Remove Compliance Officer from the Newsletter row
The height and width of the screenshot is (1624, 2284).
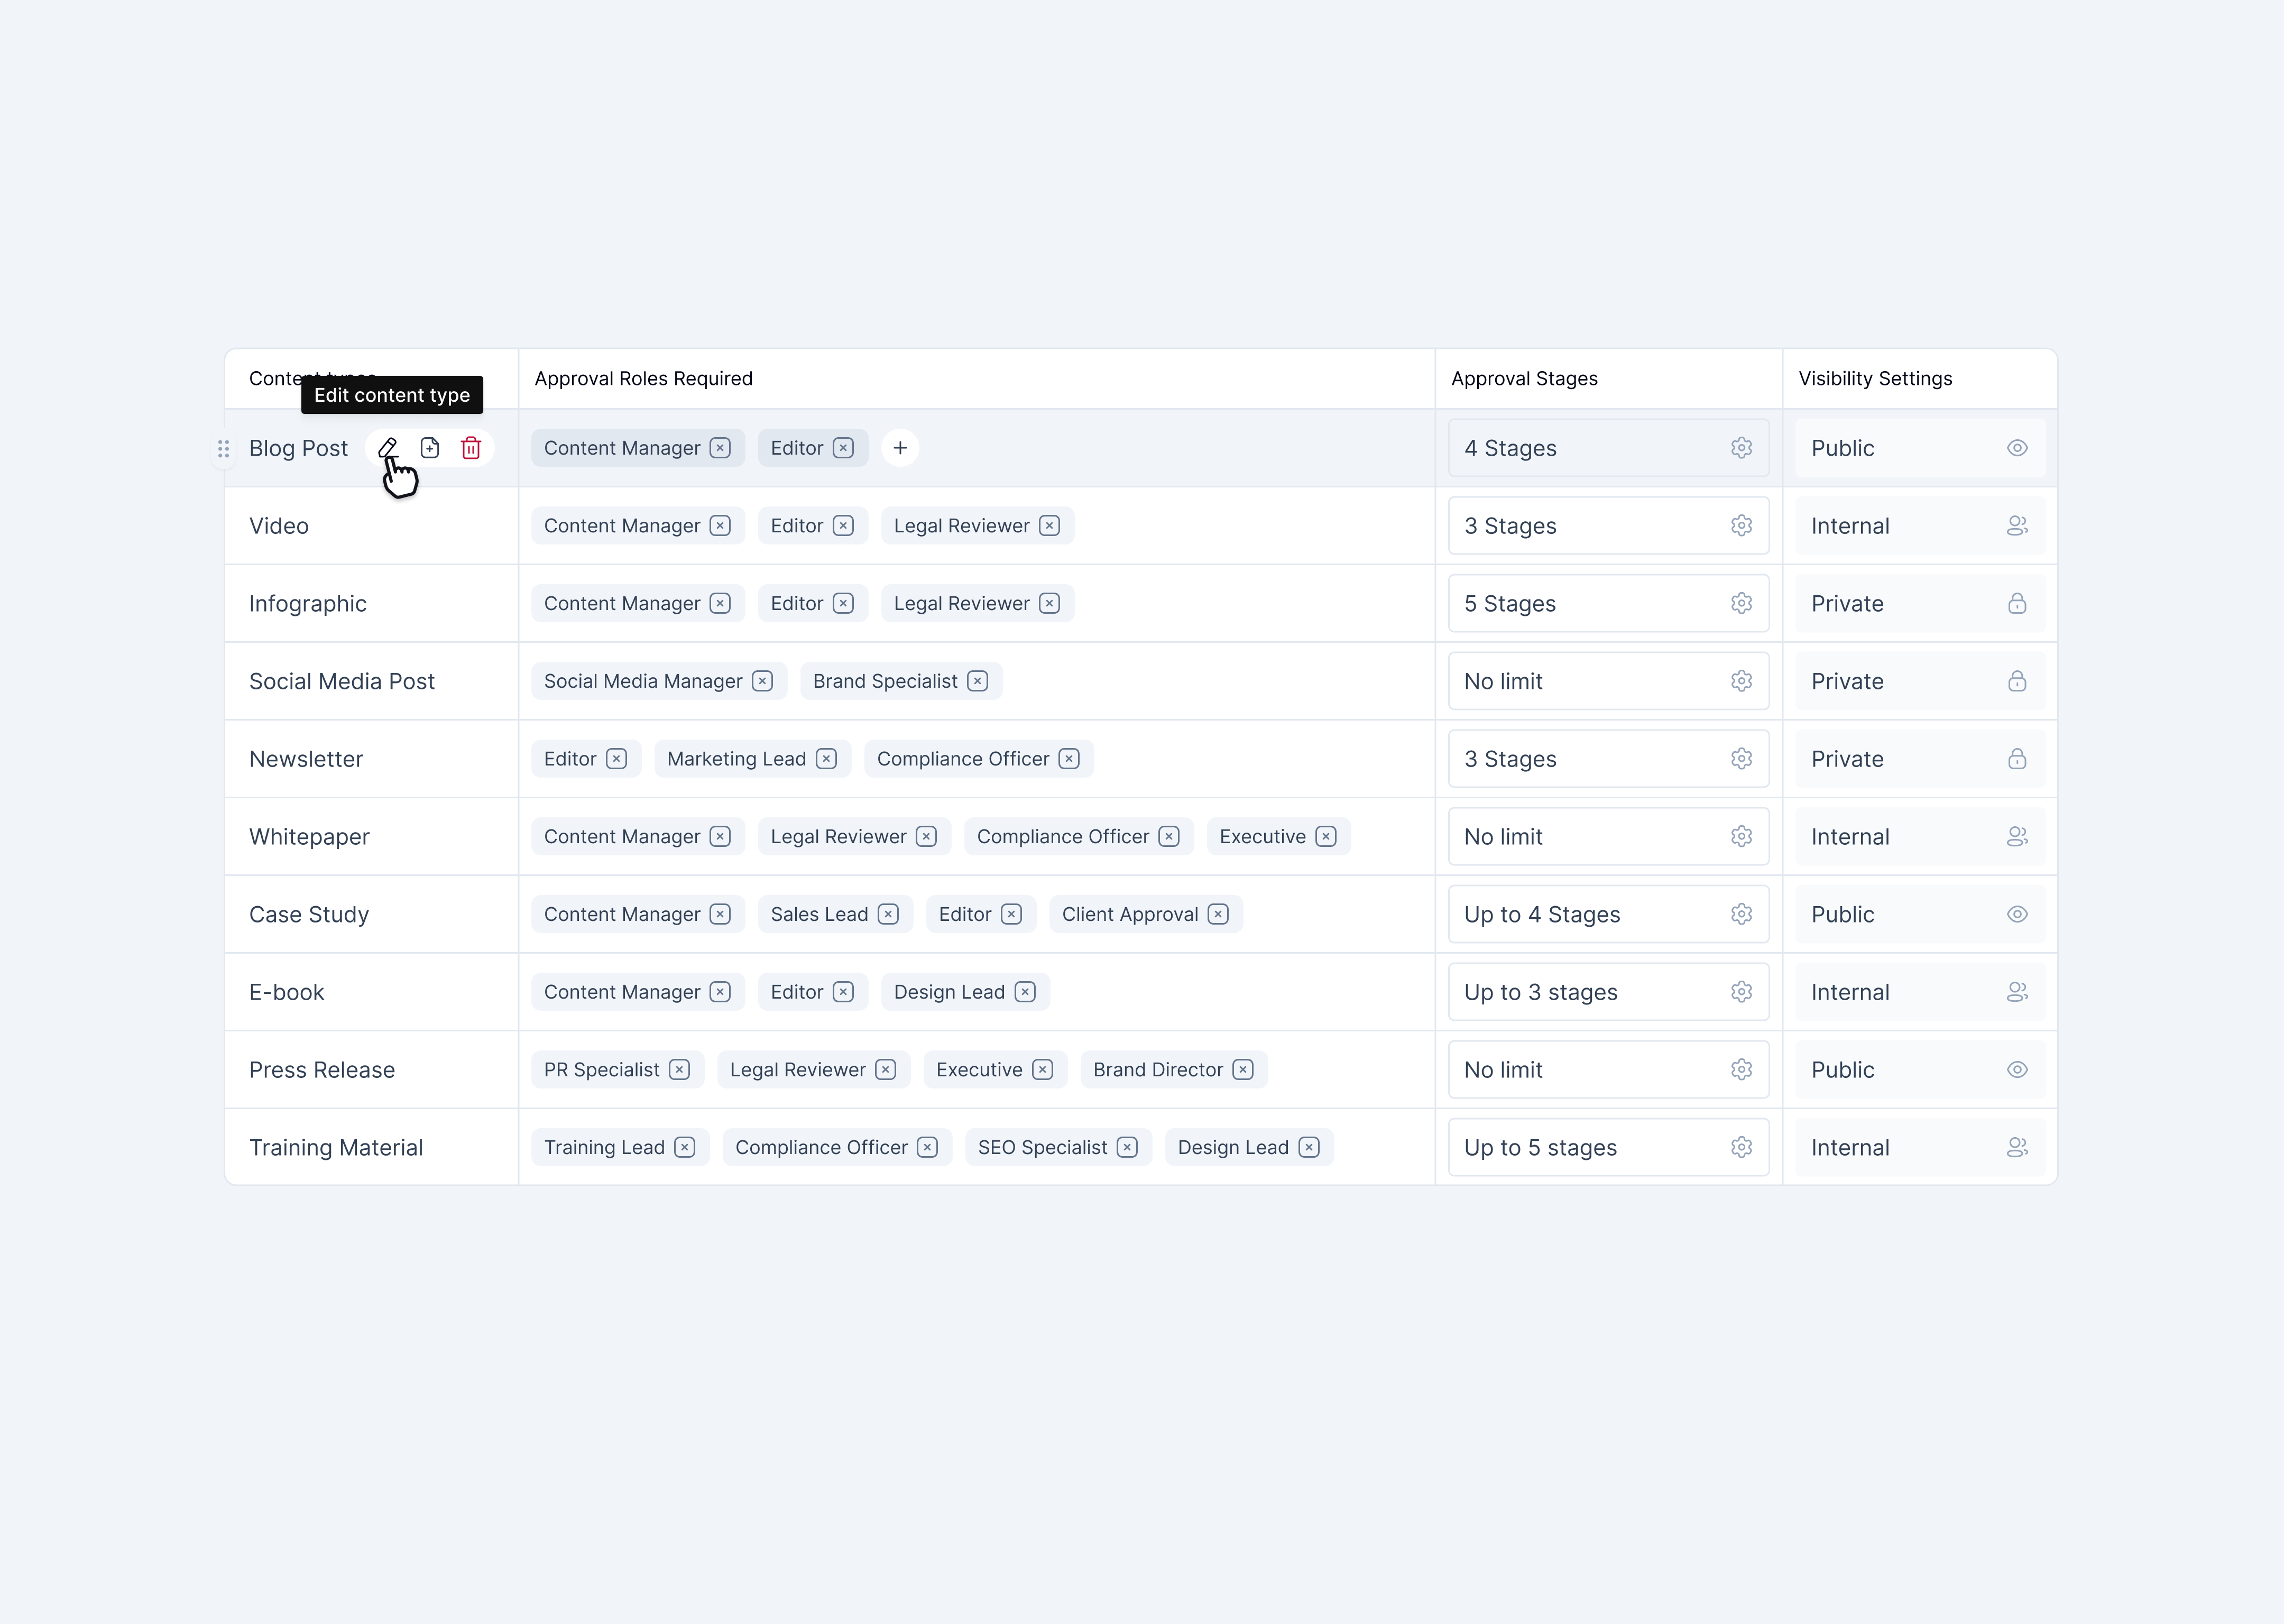pos(1069,758)
